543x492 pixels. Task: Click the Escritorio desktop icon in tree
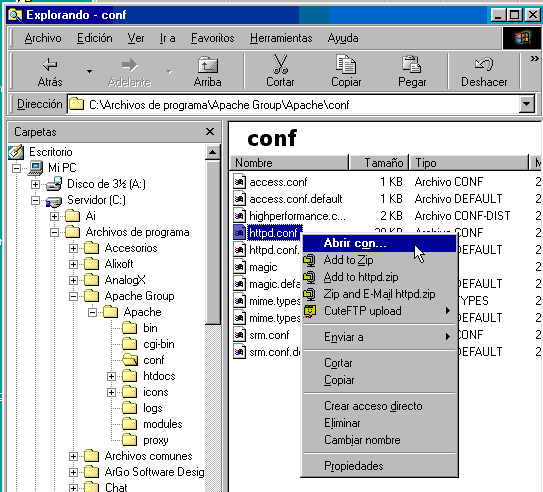point(16,152)
